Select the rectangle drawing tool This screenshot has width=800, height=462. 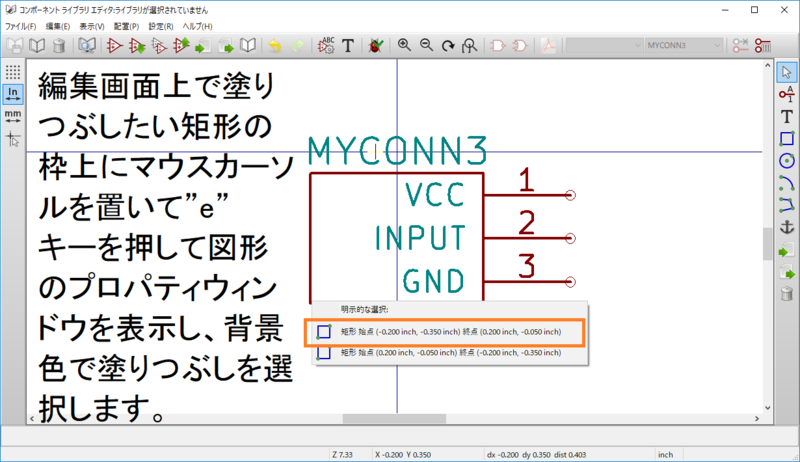click(786, 139)
